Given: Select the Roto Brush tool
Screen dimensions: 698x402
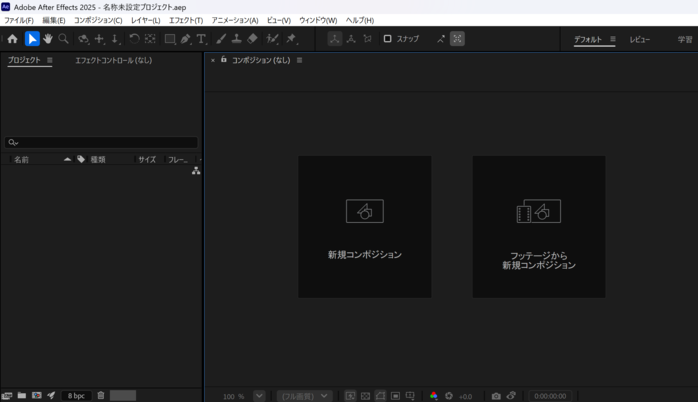Looking at the screenshot, I should (x=272, y=39).
